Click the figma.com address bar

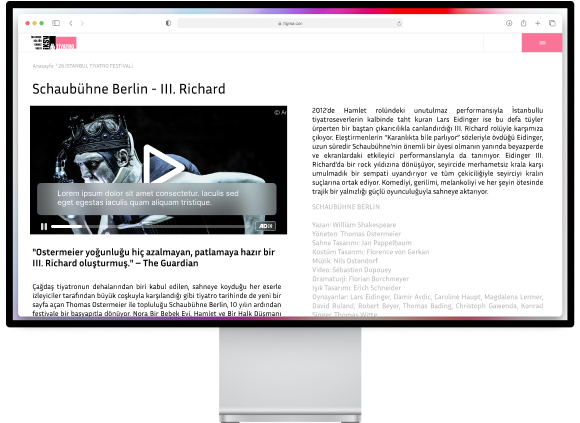click(x=290, y=23)
